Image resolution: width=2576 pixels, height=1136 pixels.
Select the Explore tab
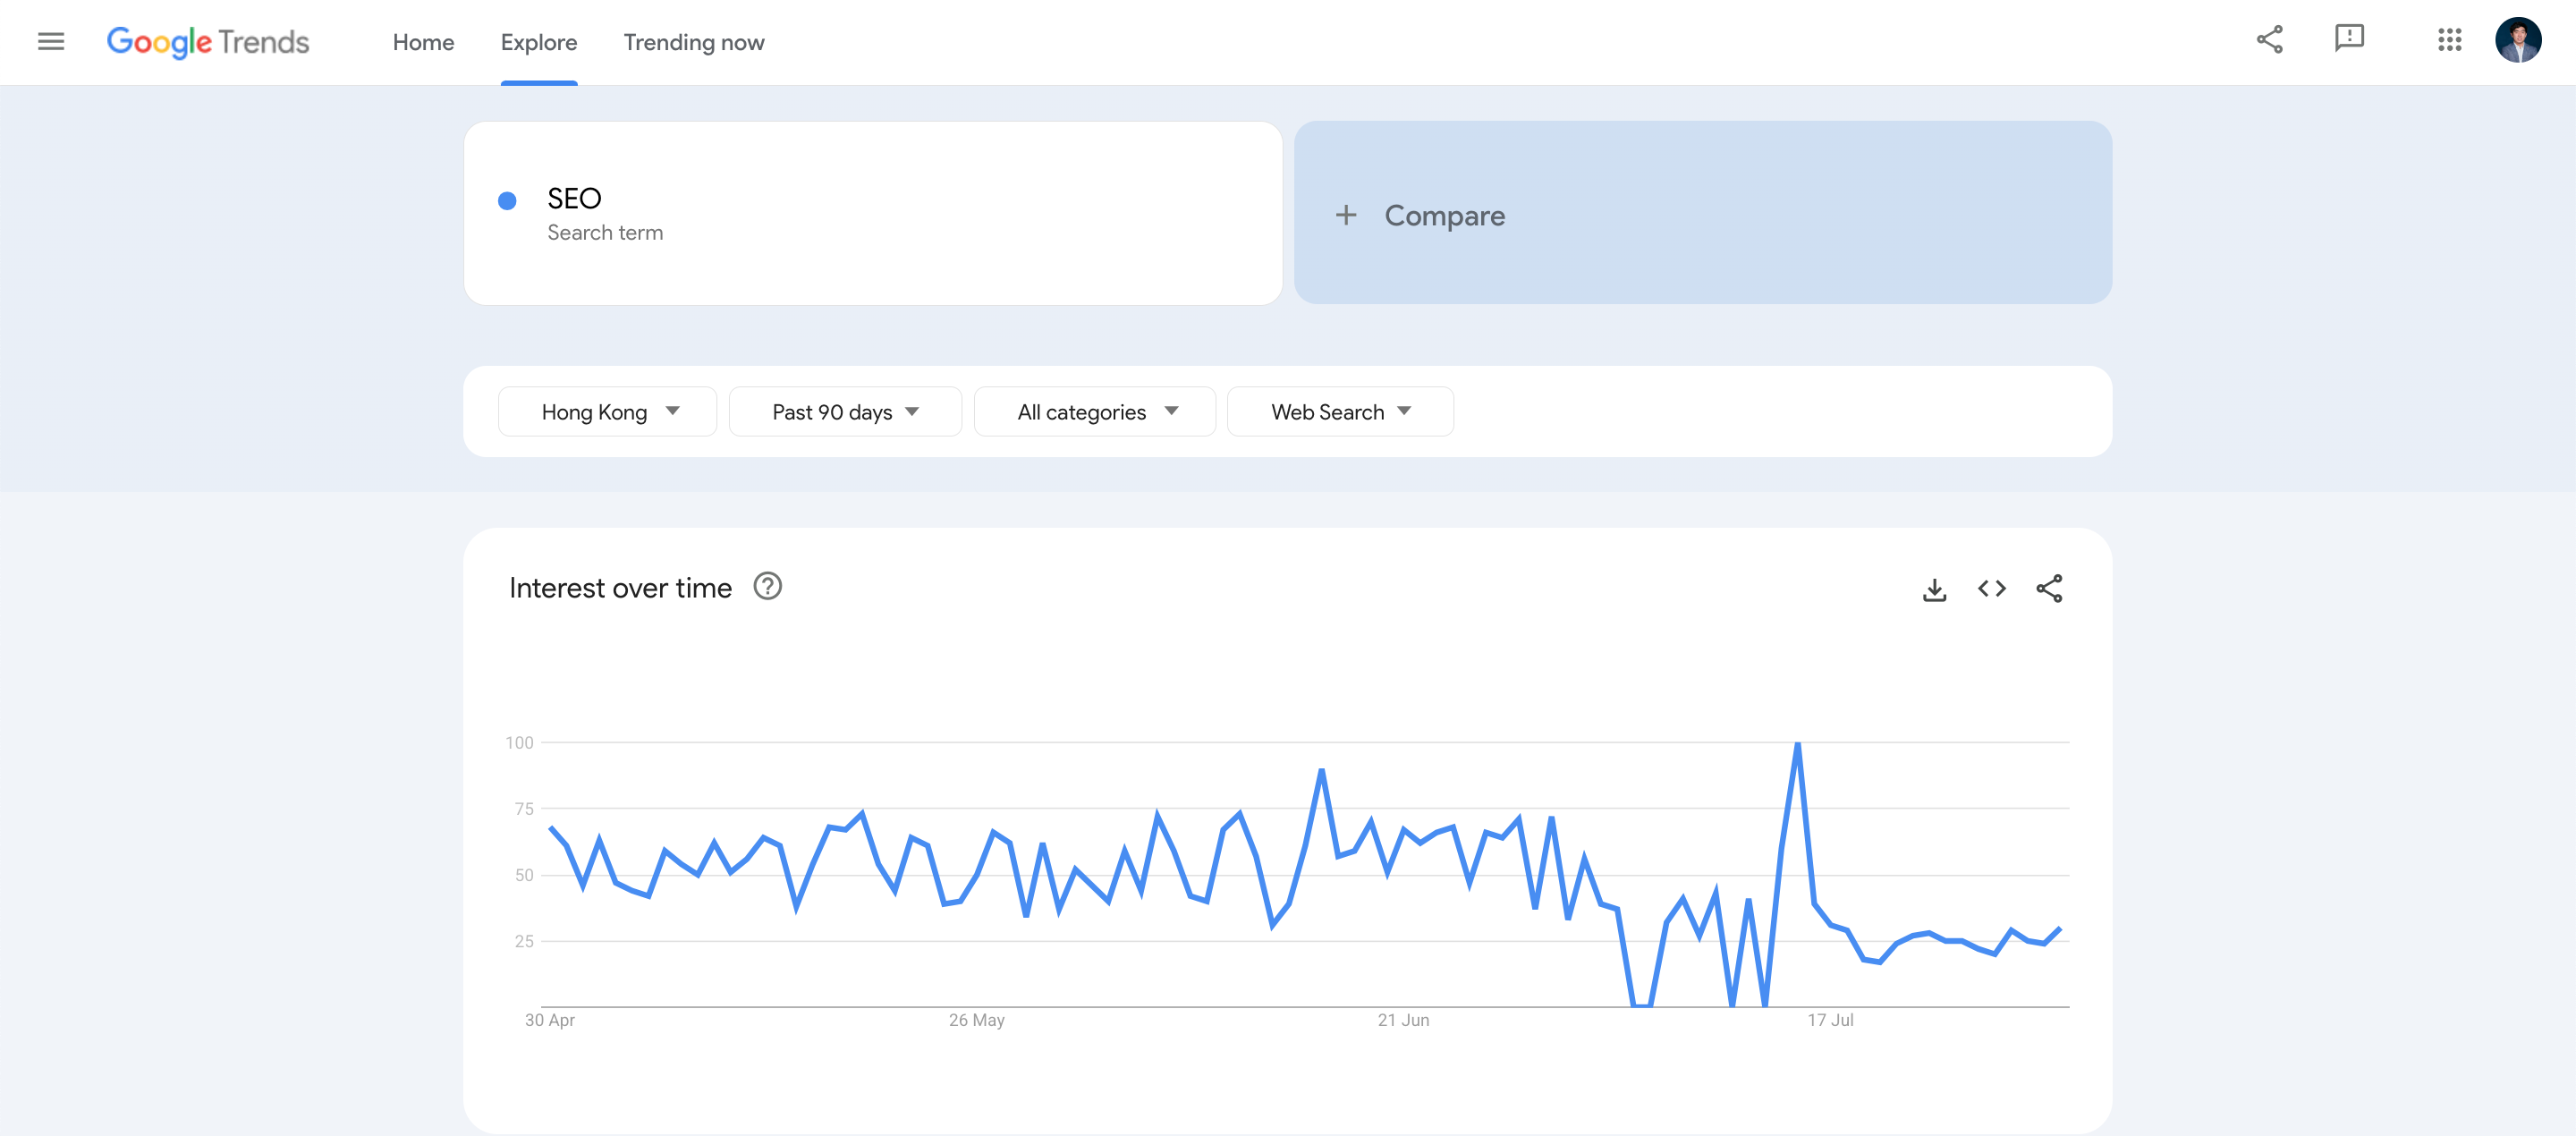538,43
